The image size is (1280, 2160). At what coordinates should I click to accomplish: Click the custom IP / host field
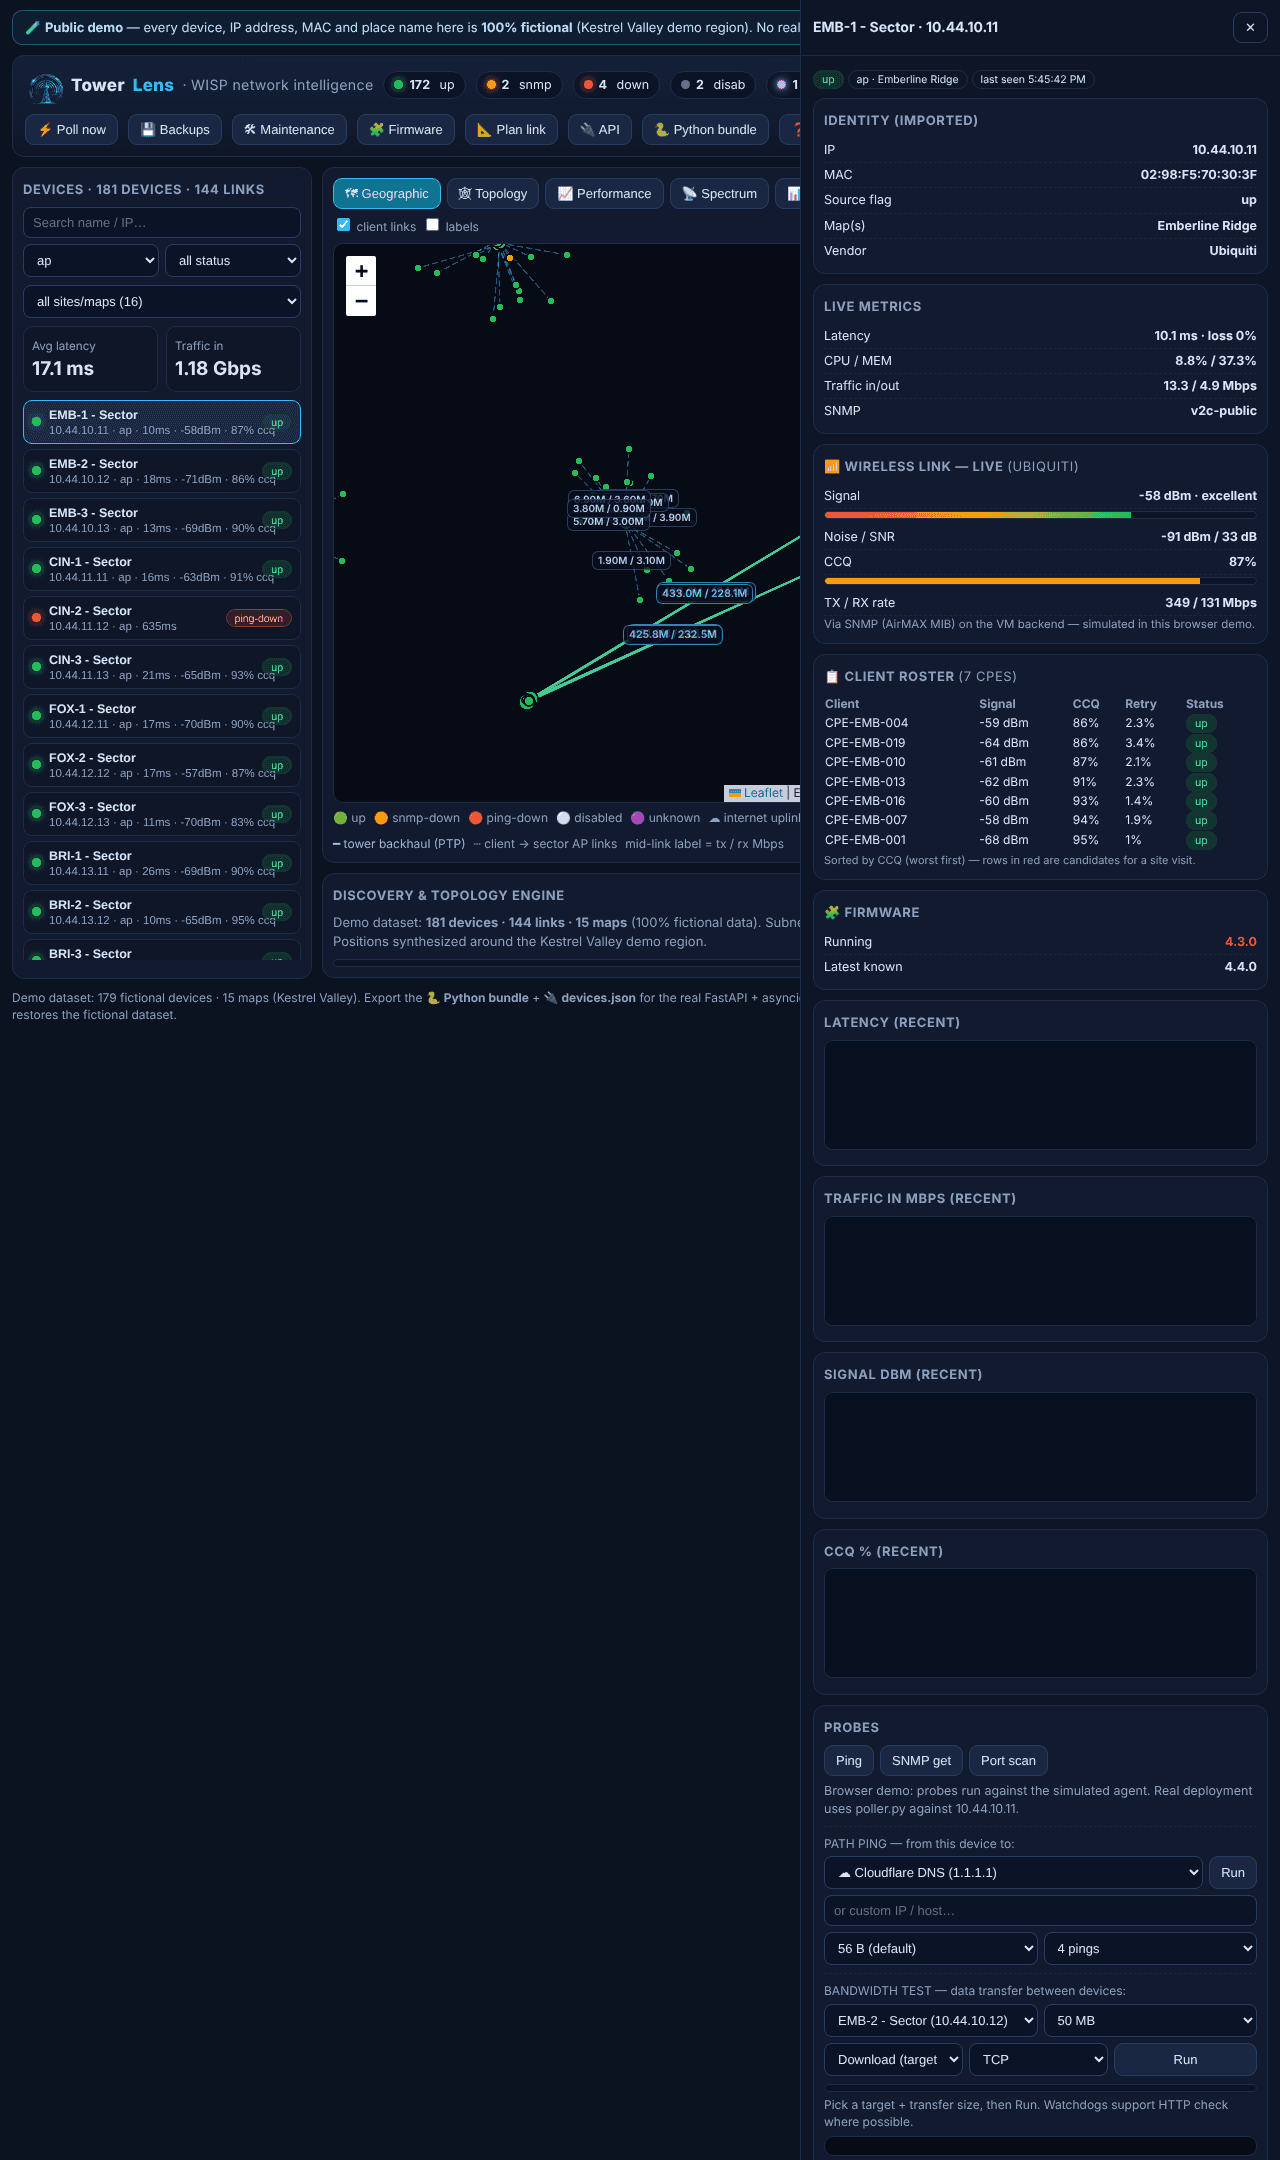coord(1040,1911)
